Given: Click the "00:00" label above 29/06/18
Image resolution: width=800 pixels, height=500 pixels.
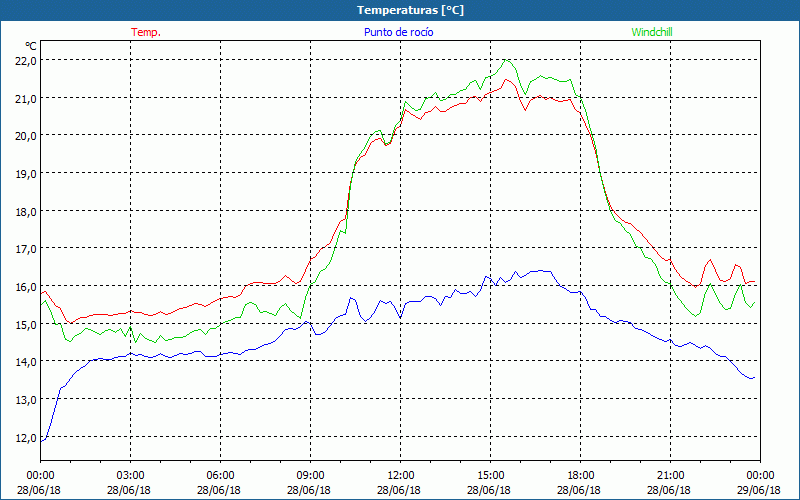Looking at the screenshot, I should click(x=760, y=476).
